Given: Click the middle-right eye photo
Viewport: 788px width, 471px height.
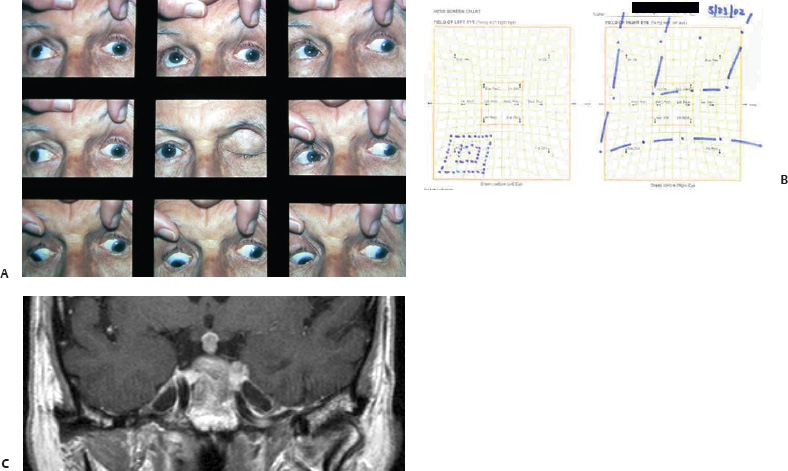Looking at the screenshot, I should coord(346,138).
